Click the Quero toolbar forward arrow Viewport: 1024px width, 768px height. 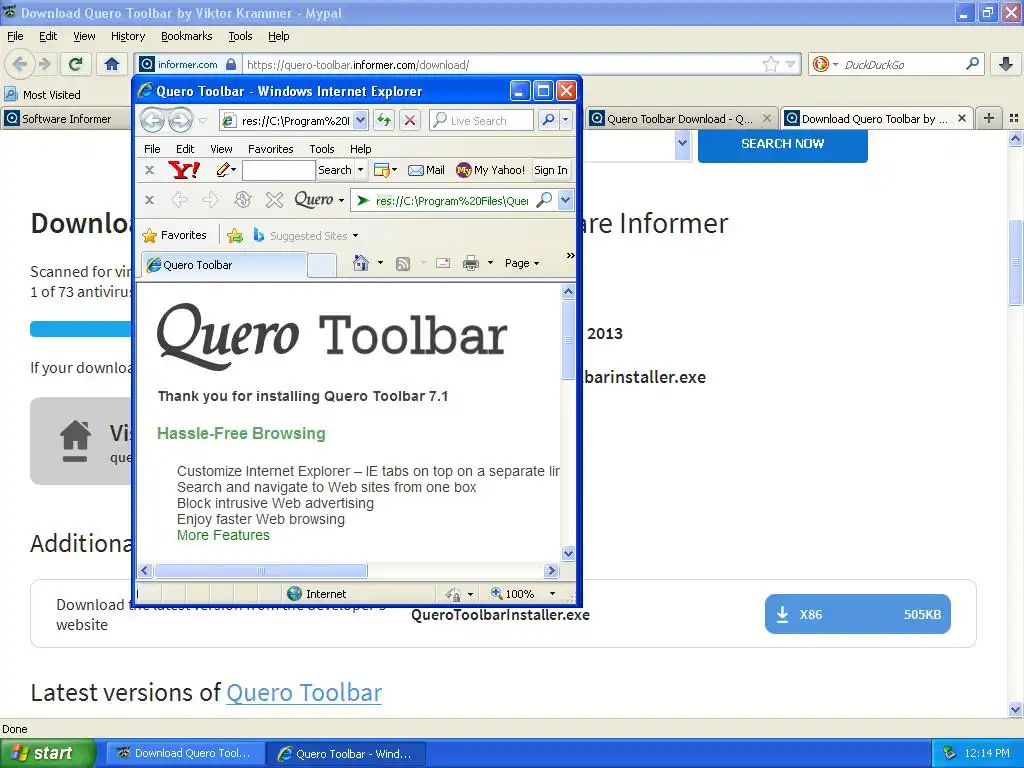coord(210,200)
